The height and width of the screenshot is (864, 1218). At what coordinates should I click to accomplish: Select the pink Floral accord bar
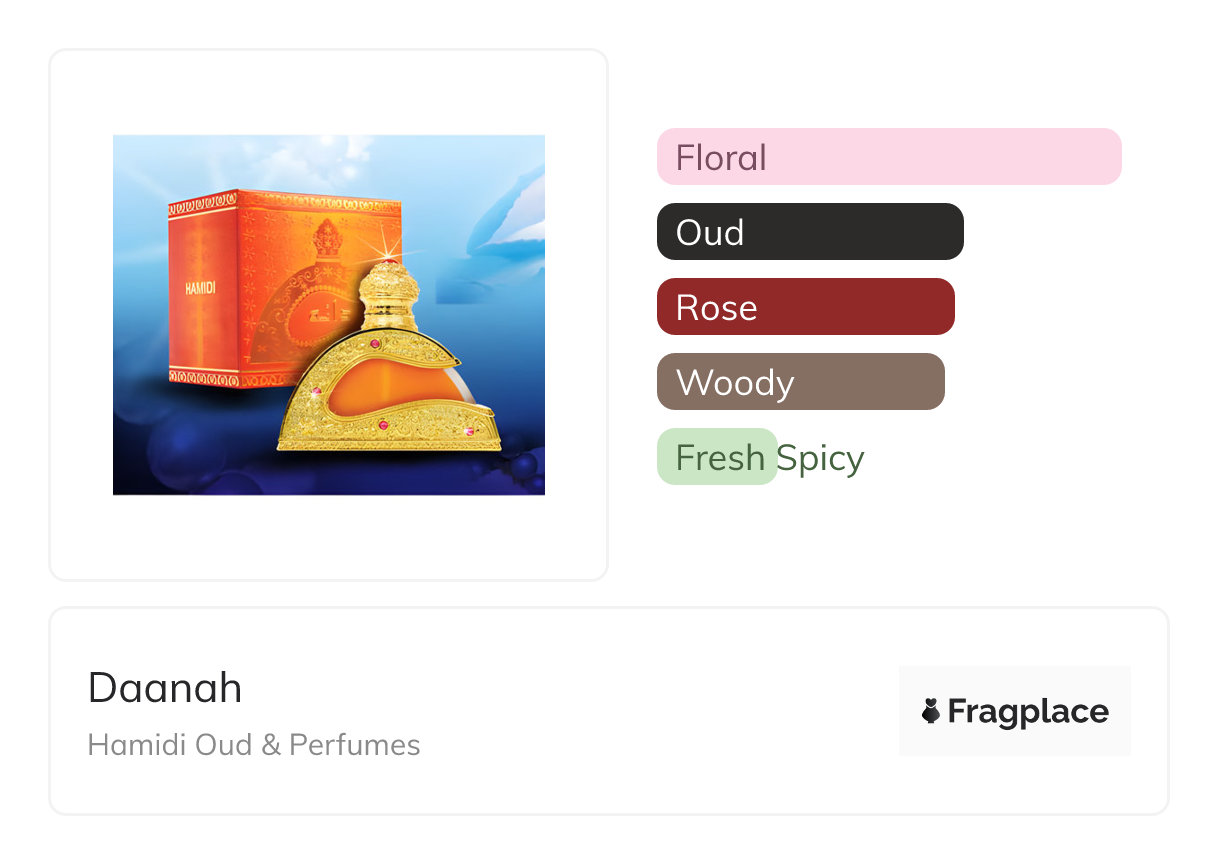tap(888, 157)
